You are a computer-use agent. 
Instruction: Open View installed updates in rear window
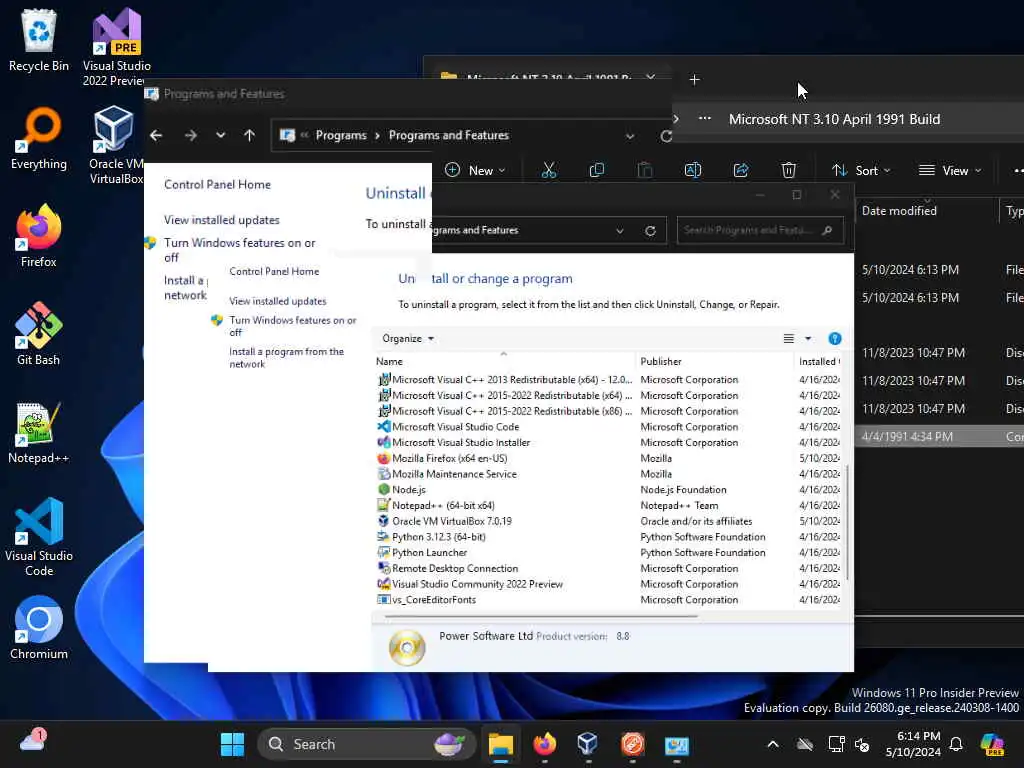(221, 220)
